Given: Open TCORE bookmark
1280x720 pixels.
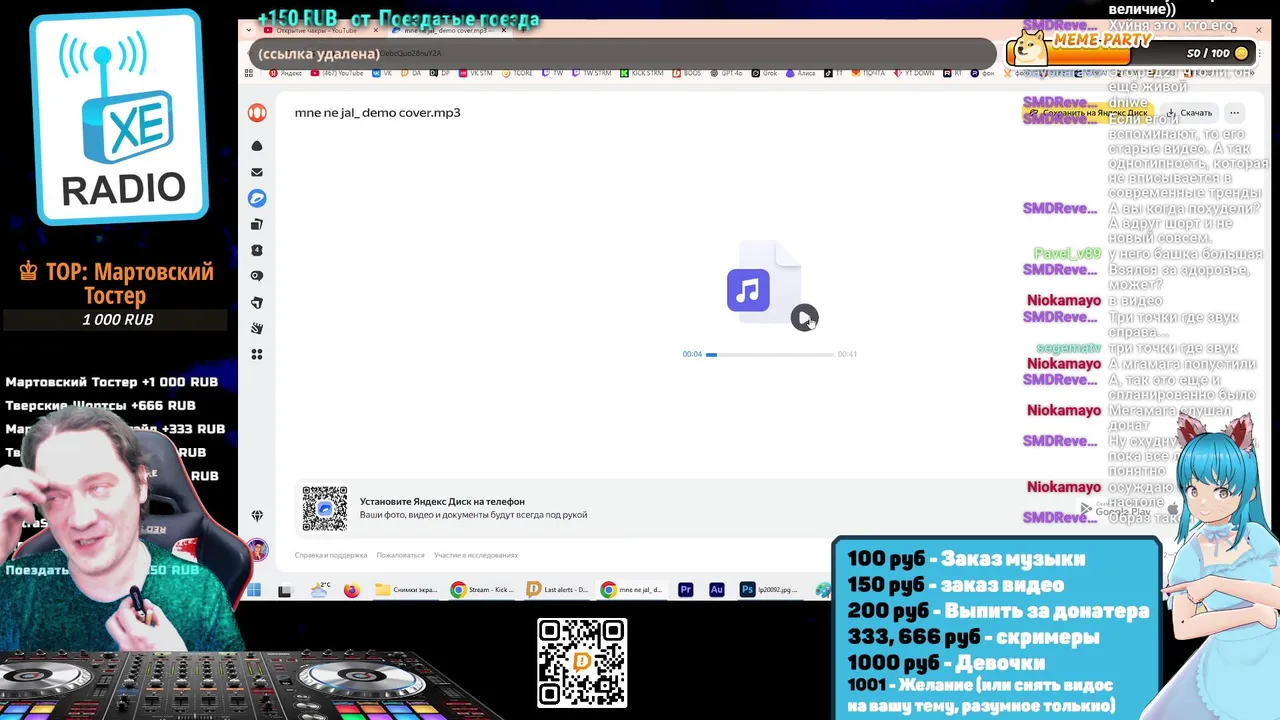Looking at the screenshot, I should pos(517,73).
